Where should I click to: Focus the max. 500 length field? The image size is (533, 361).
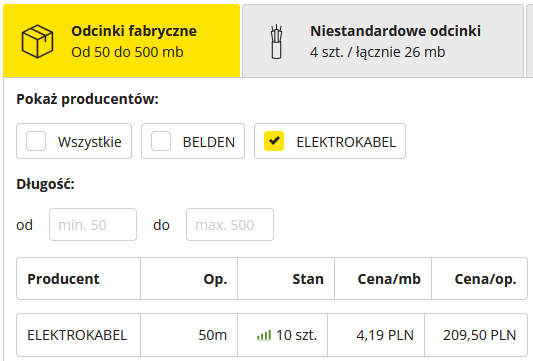tap(230, 225)
